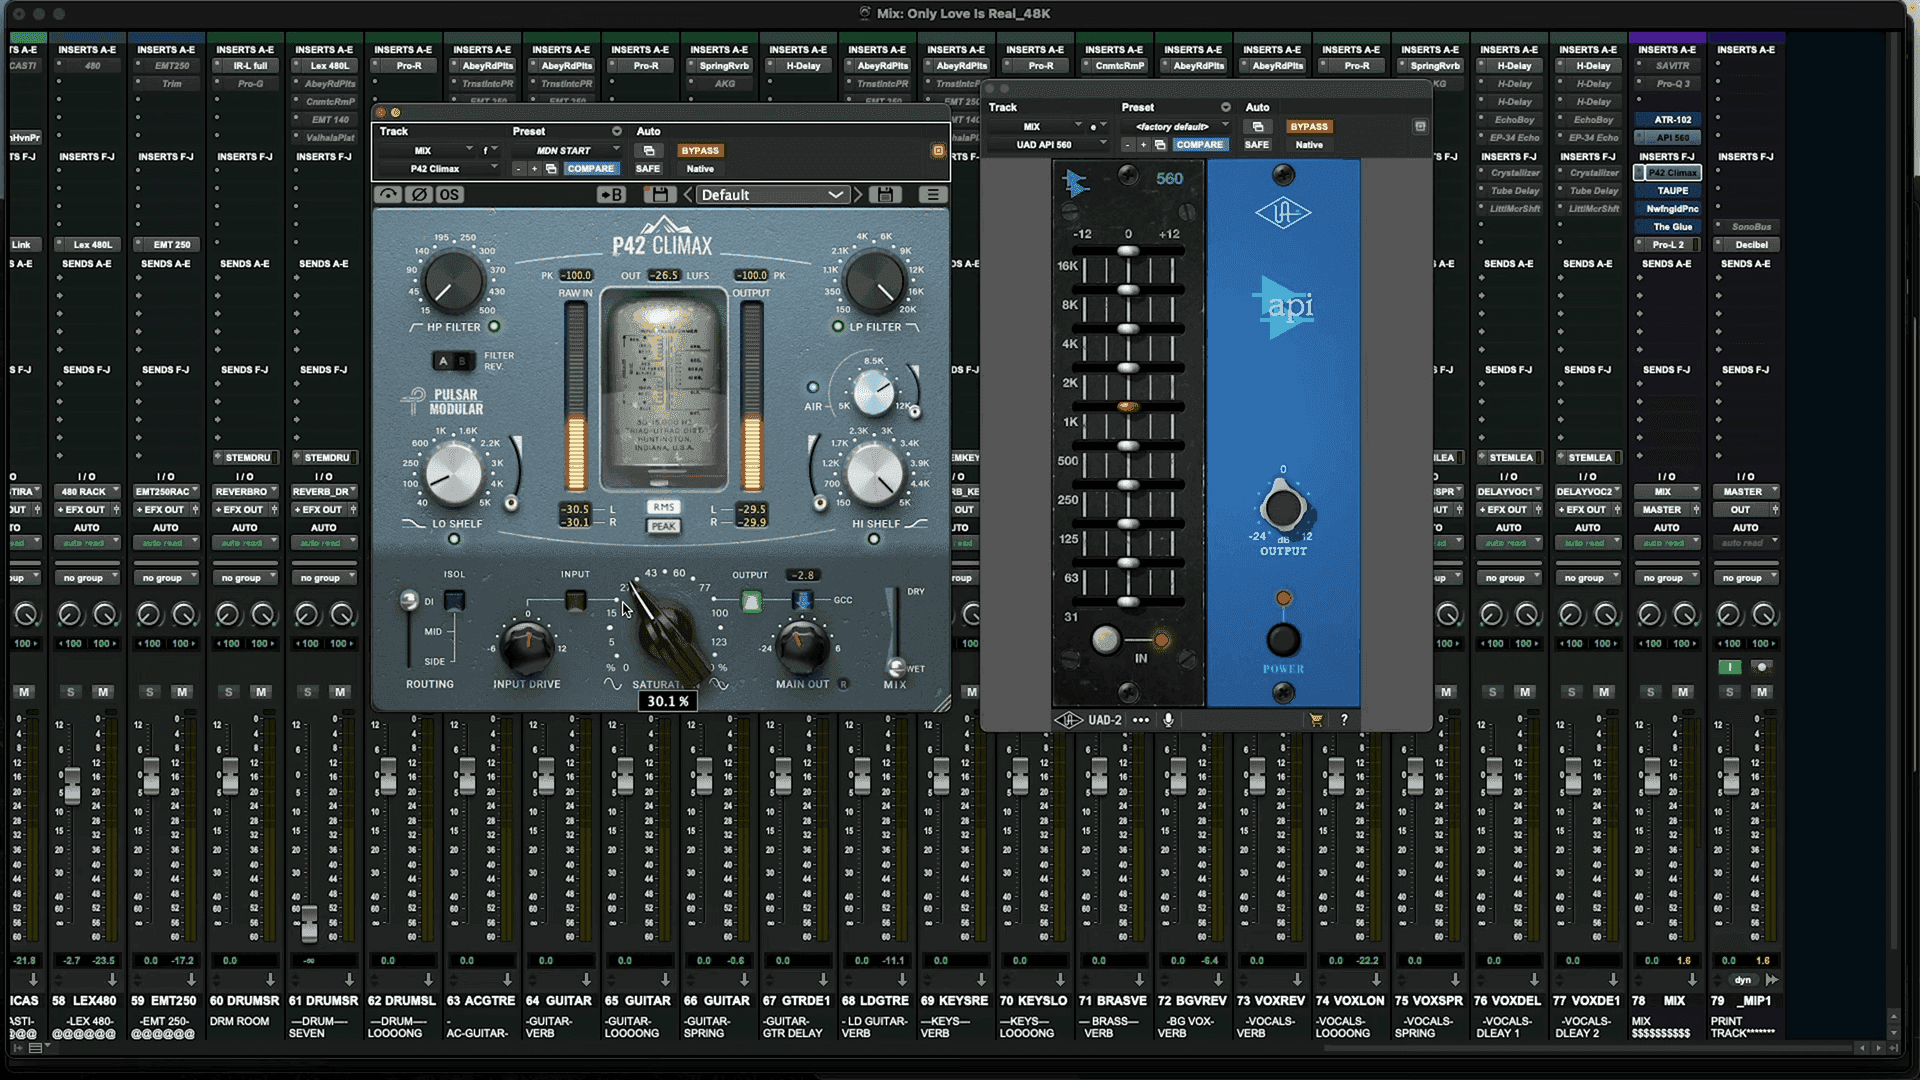Open Preset menu arrow in P42 Climax header
The height and width of the screenshot is (1080, 1920).
pyautogui.click(x=616, y=132)
